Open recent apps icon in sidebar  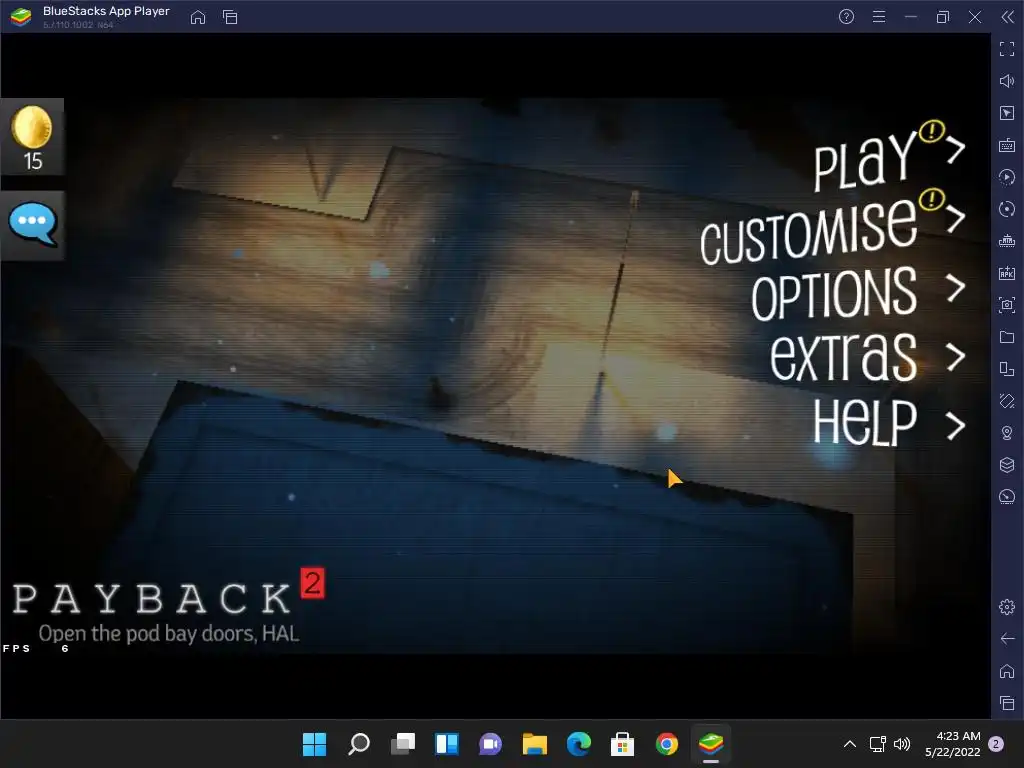coord(1007,703)
